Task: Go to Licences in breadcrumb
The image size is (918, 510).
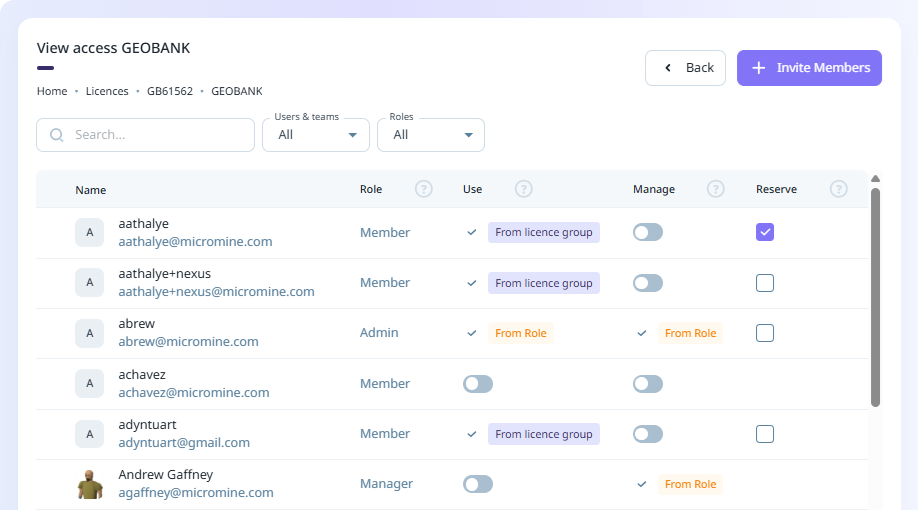Action: (107, 91)
